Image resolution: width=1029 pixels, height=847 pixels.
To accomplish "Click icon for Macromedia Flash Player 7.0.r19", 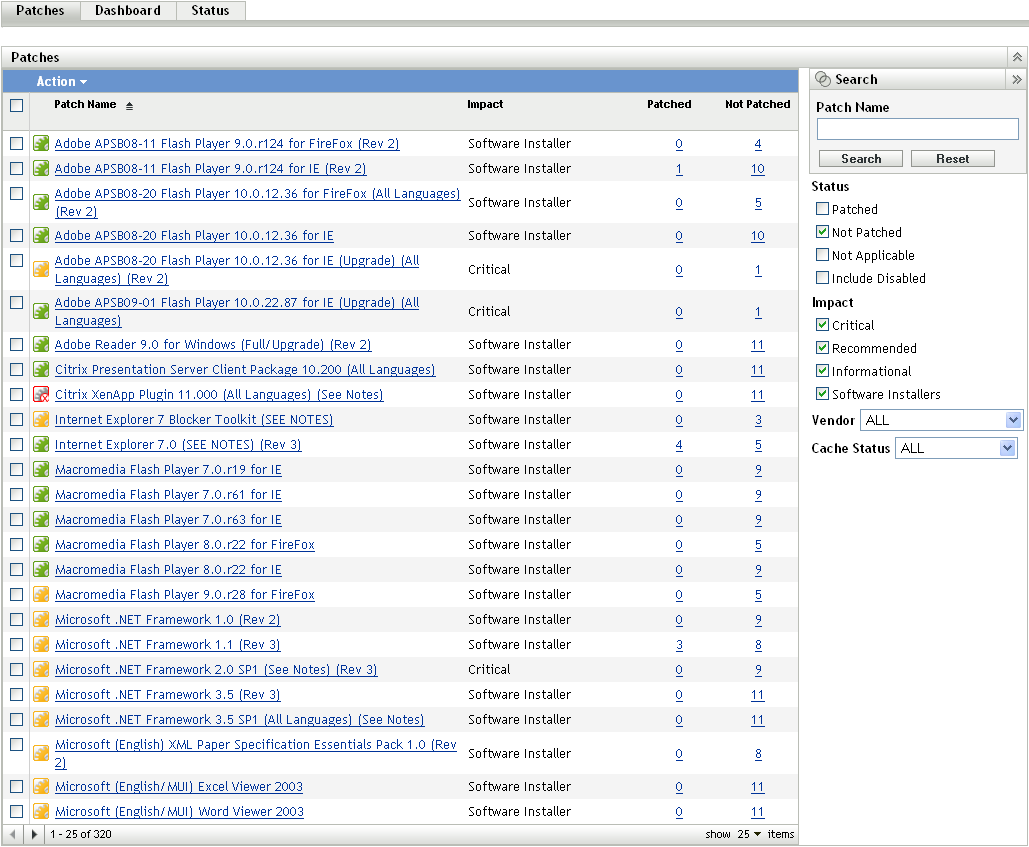I will point(41,469).
